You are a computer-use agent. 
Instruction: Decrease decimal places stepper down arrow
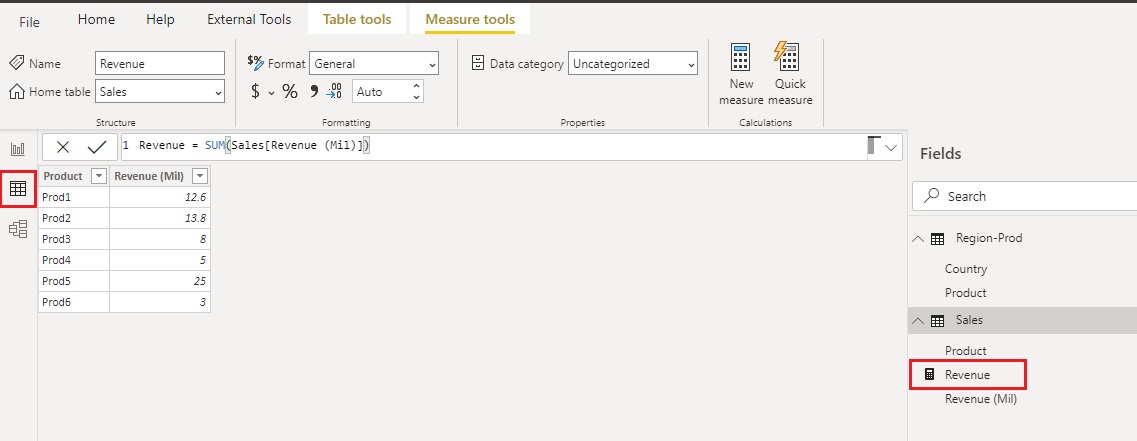[x=416, y=97]
